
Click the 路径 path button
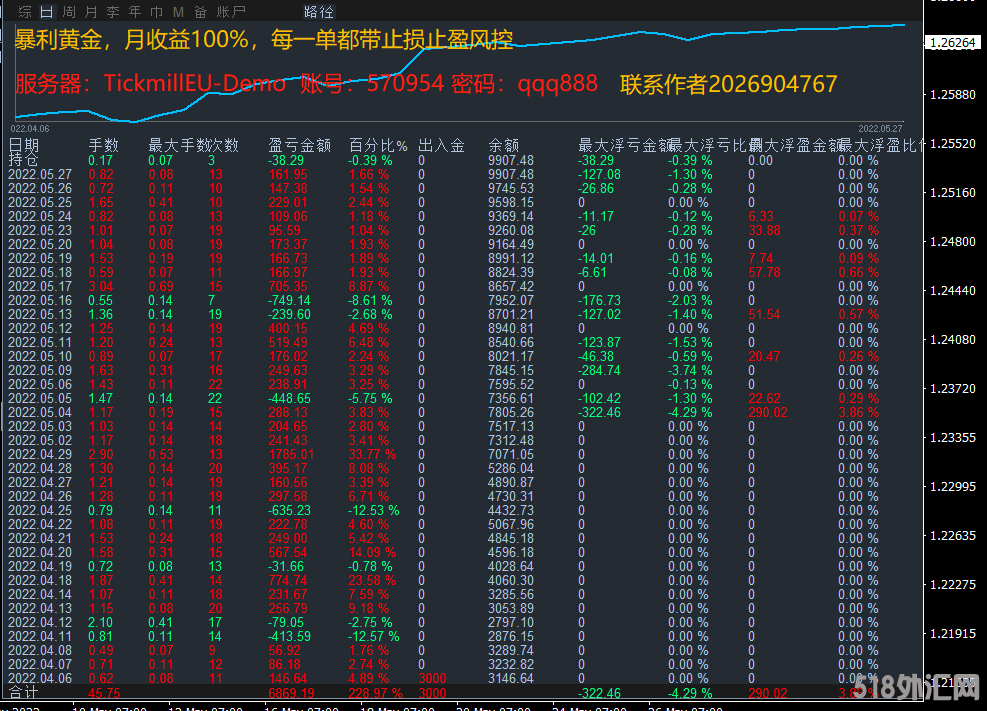click(x=319, y=11)
